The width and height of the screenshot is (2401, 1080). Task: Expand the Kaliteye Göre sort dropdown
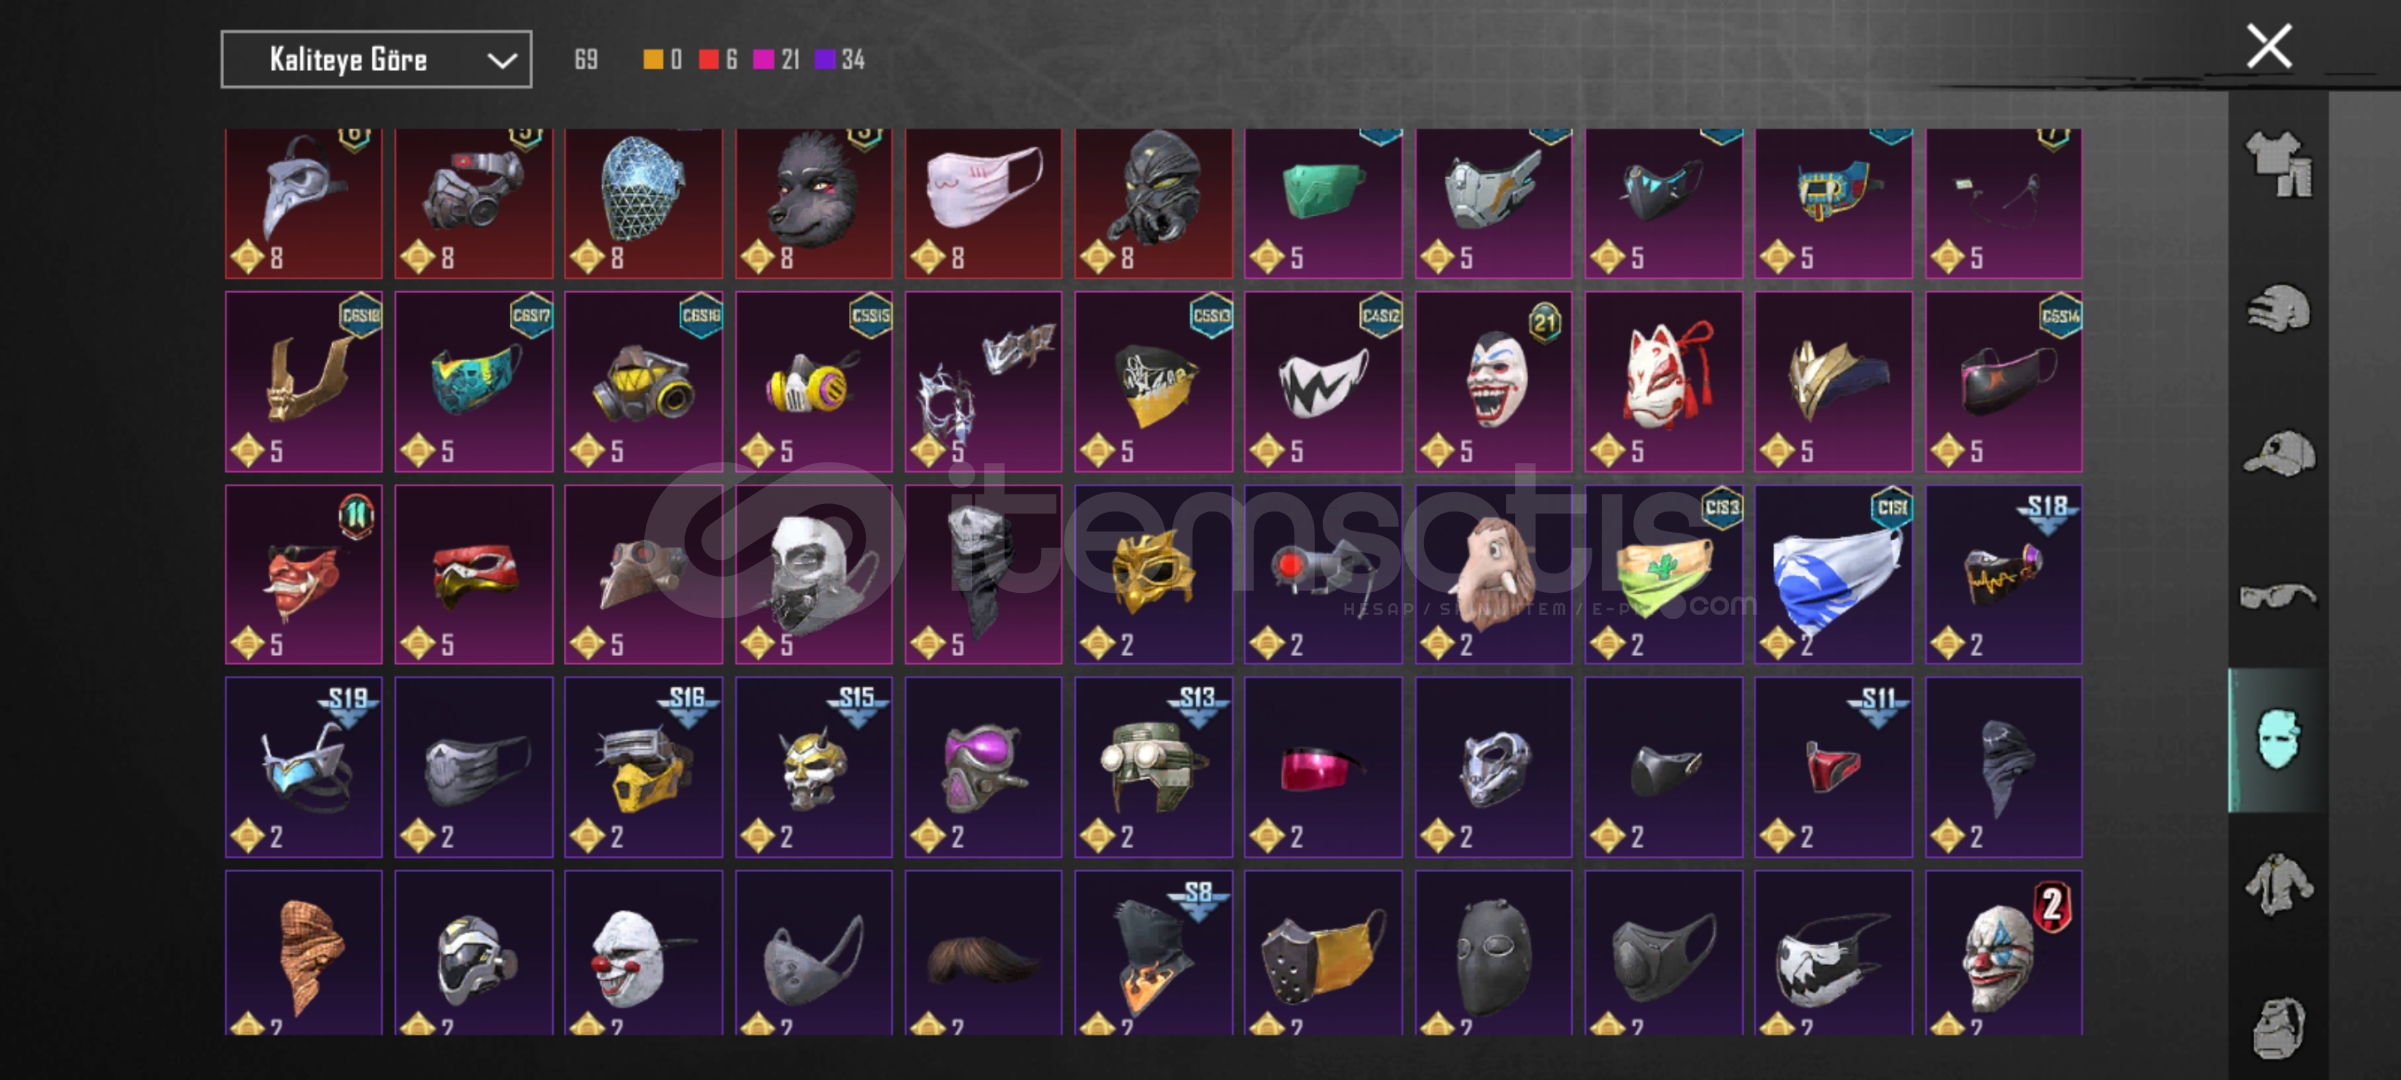[376, 60]
